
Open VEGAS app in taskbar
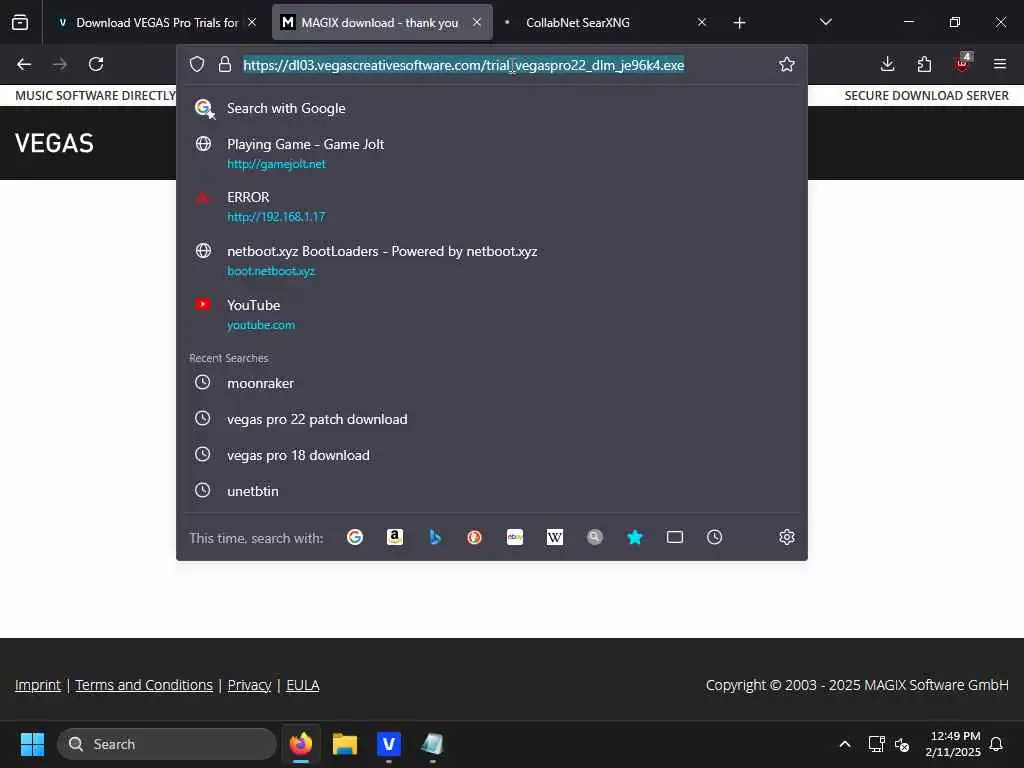point(389,744)
